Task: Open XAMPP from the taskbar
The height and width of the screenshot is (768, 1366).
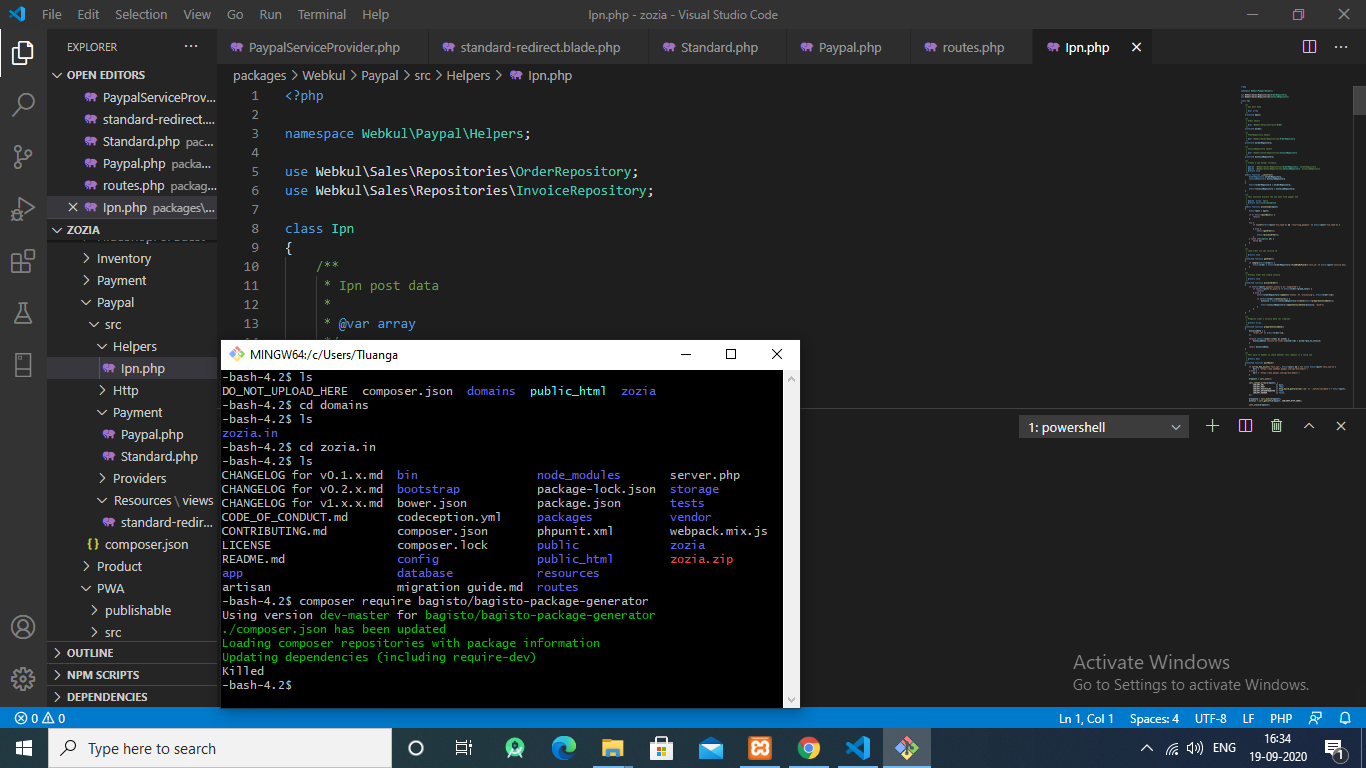Action: click(759, 748)
